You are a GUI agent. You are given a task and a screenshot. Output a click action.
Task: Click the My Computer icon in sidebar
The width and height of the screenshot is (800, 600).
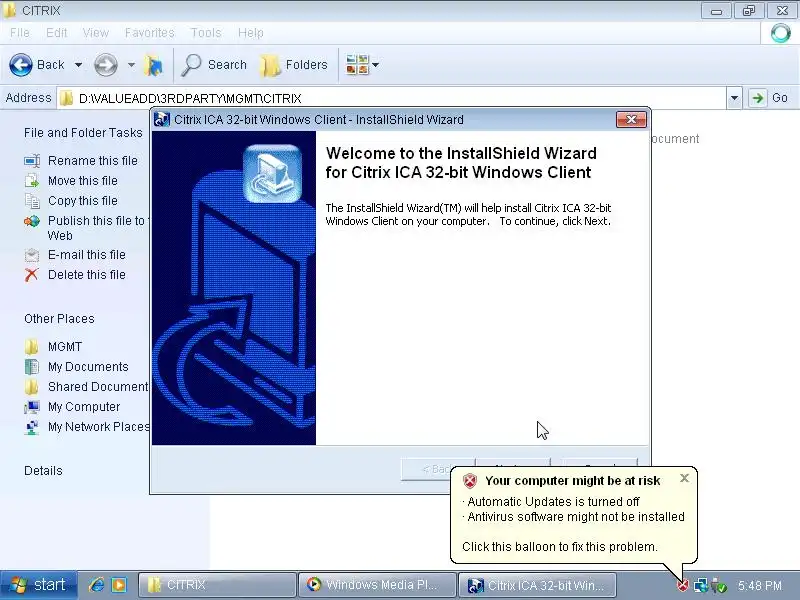point(32,407)
